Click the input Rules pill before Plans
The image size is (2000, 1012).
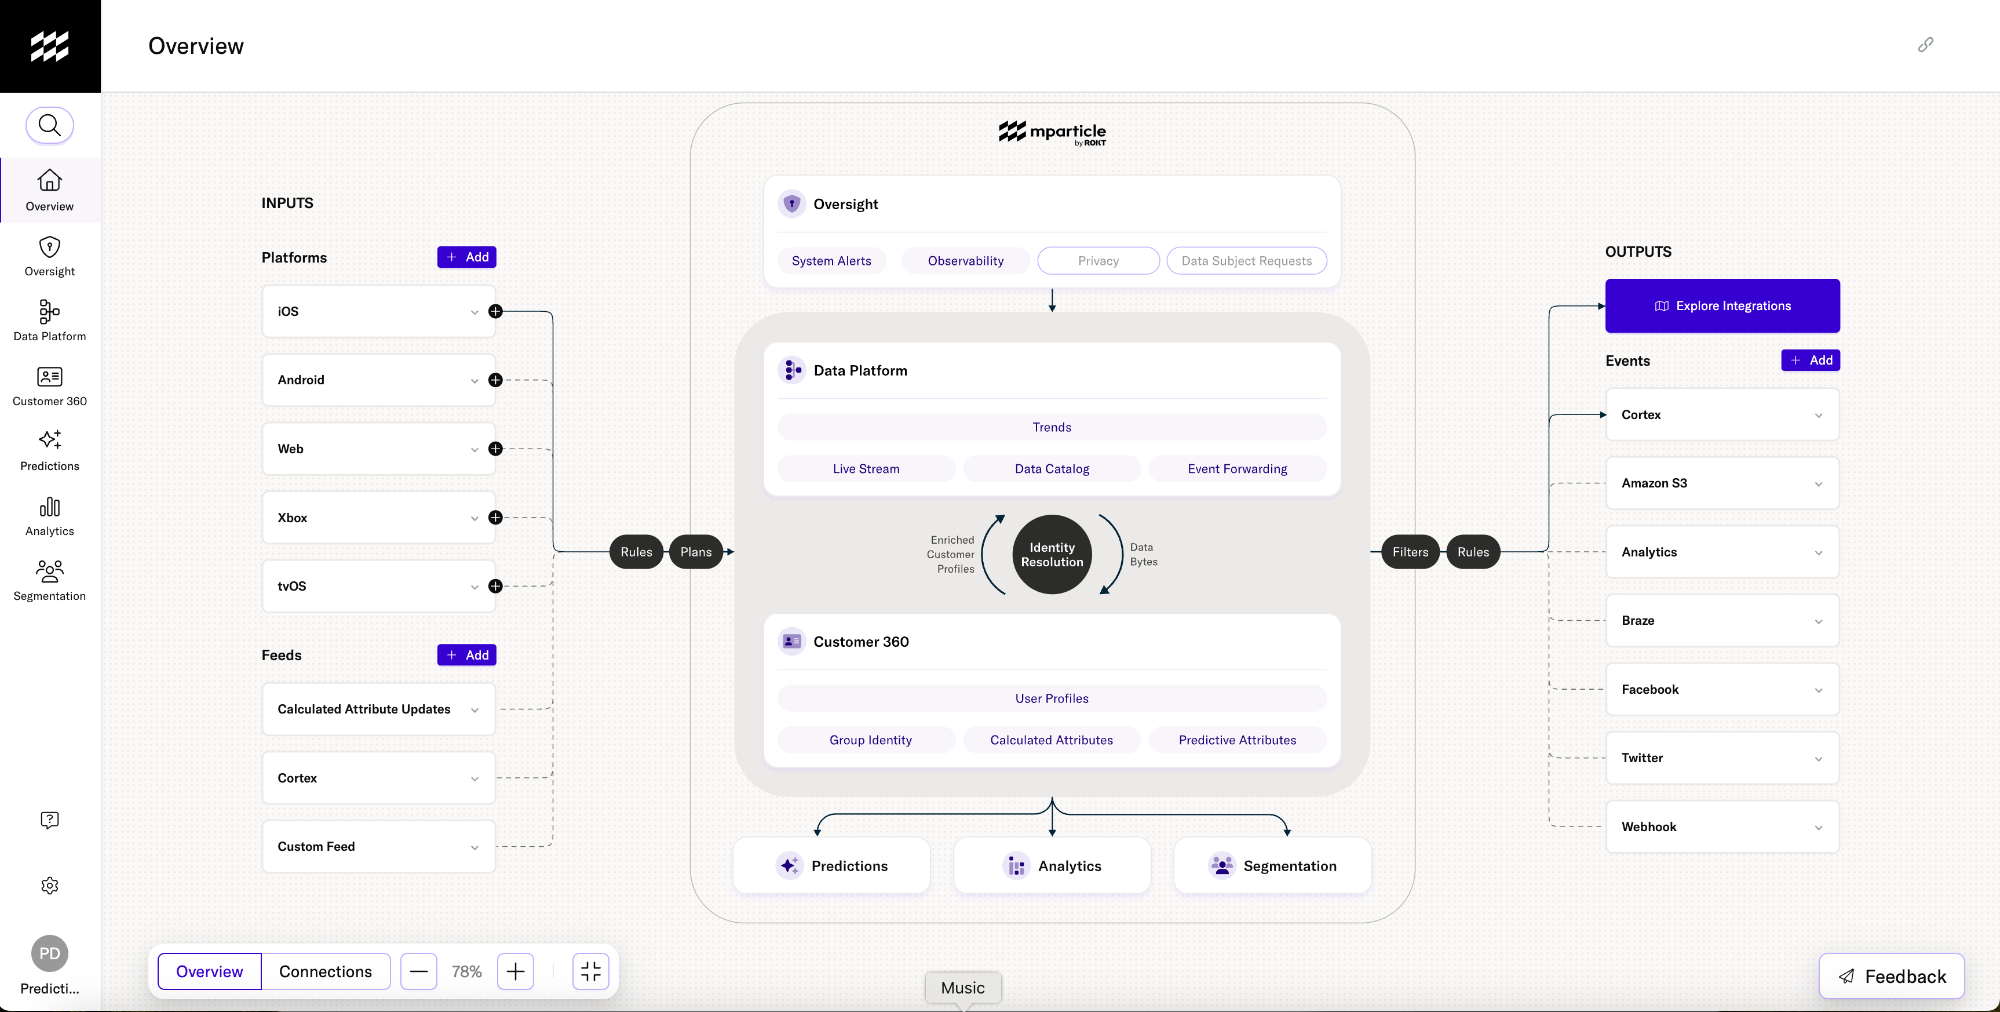pyautogui.click(x=636, y=552)
